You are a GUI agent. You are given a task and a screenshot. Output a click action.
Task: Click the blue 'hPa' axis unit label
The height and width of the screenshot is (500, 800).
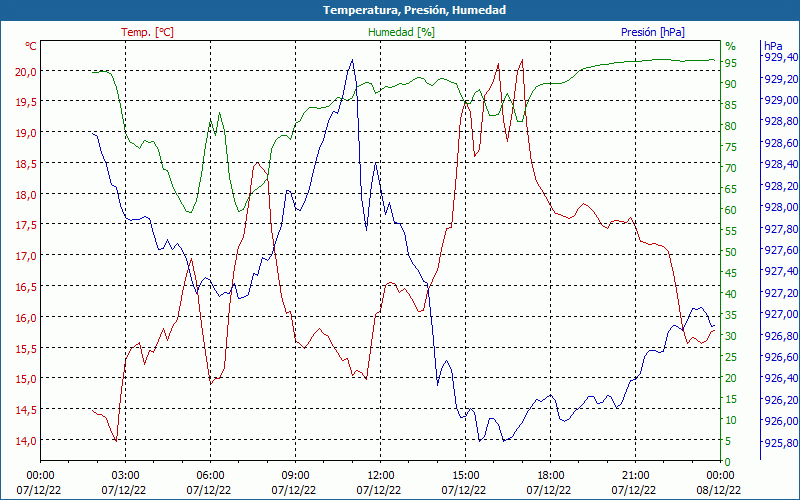[x=773, y=46]
